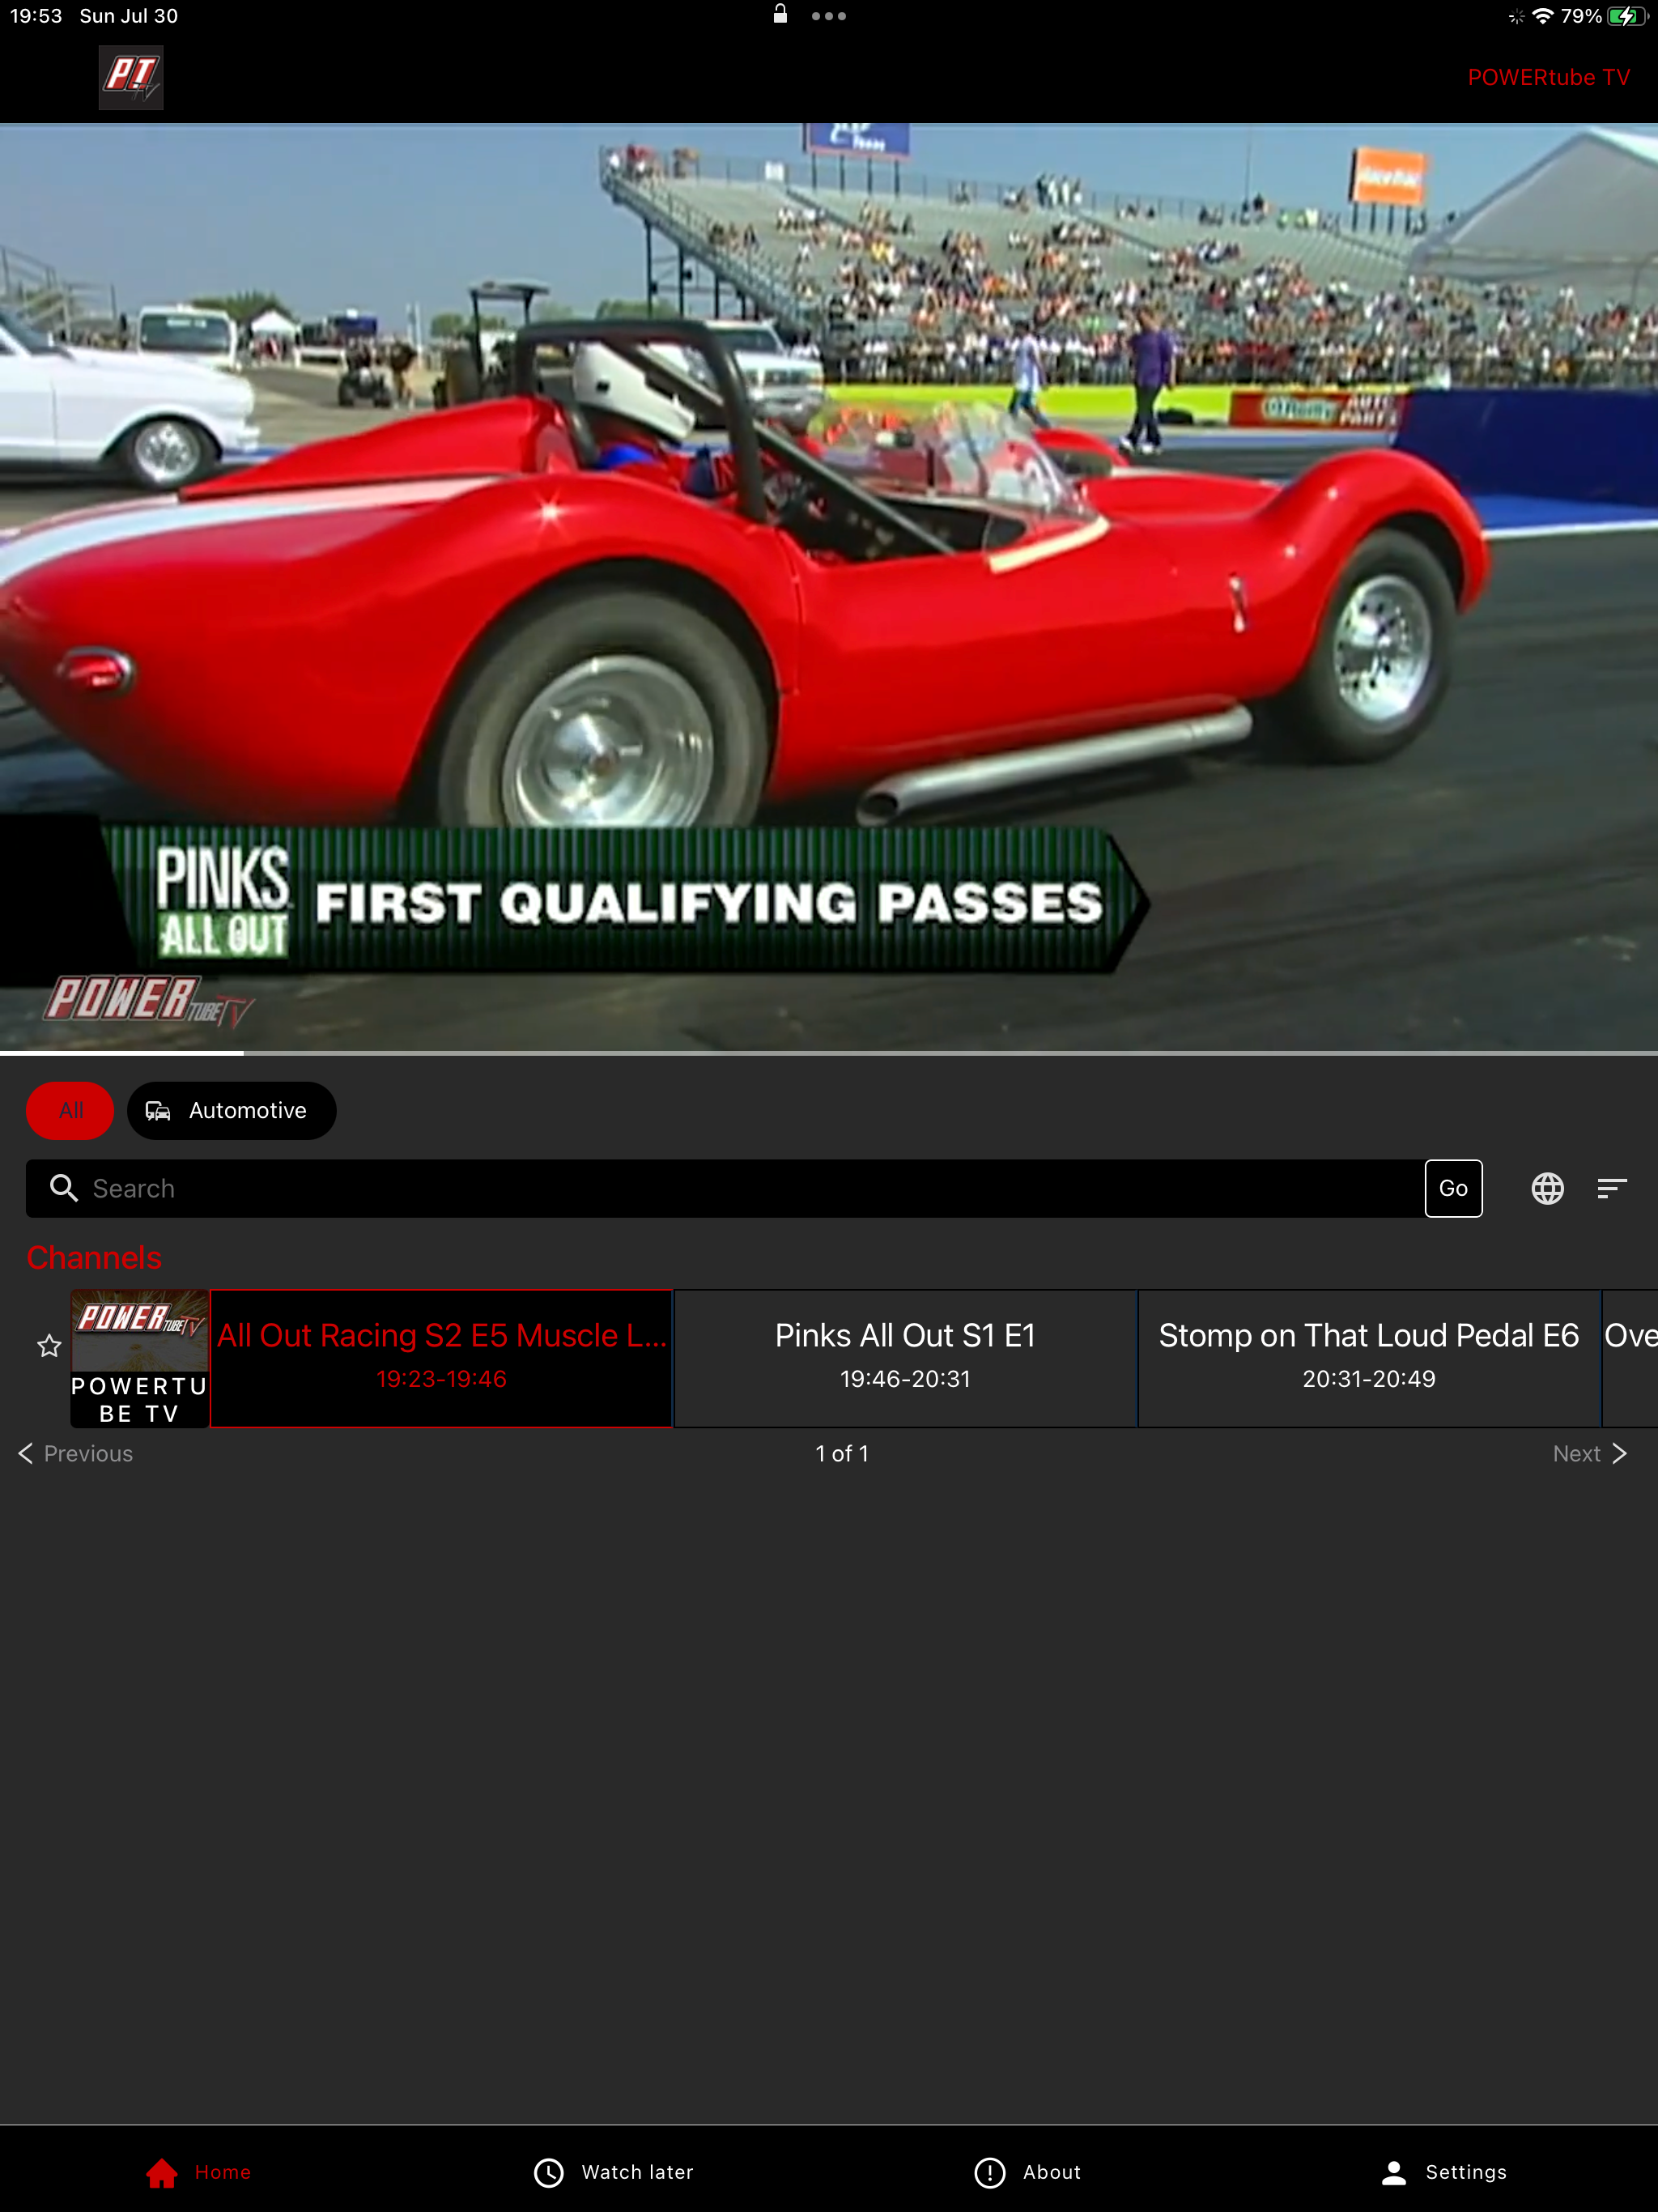
Task: Select Stomp on That Loud Pedal E6
Action: click(1368, 1357)
